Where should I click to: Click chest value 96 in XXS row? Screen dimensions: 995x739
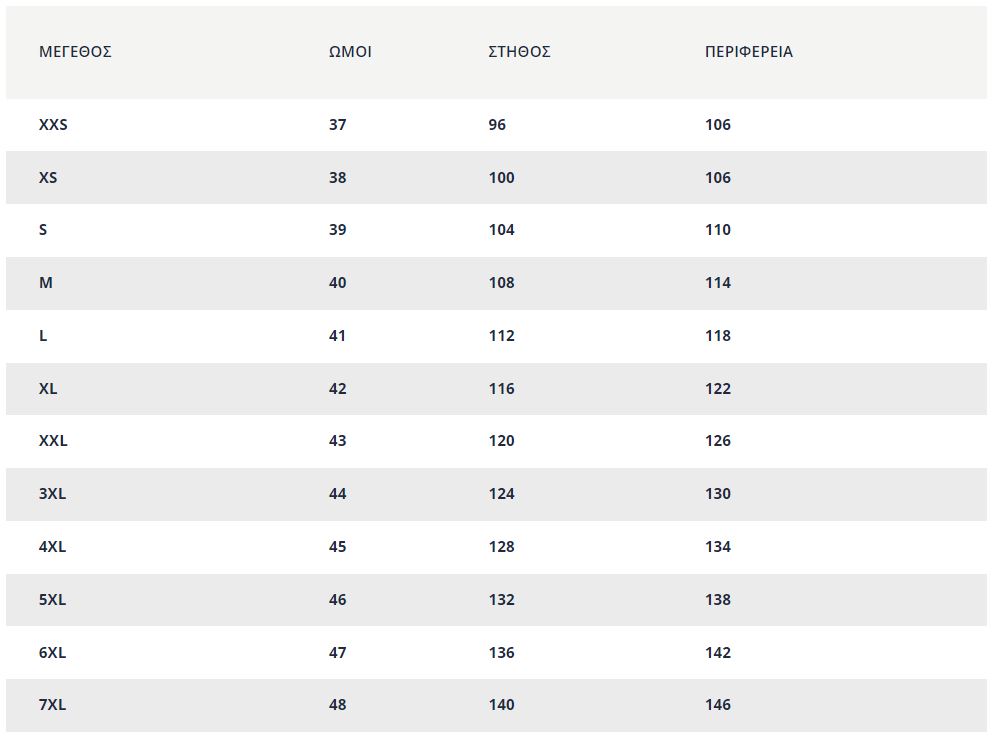pyautogui.click(x=497, y=124)
